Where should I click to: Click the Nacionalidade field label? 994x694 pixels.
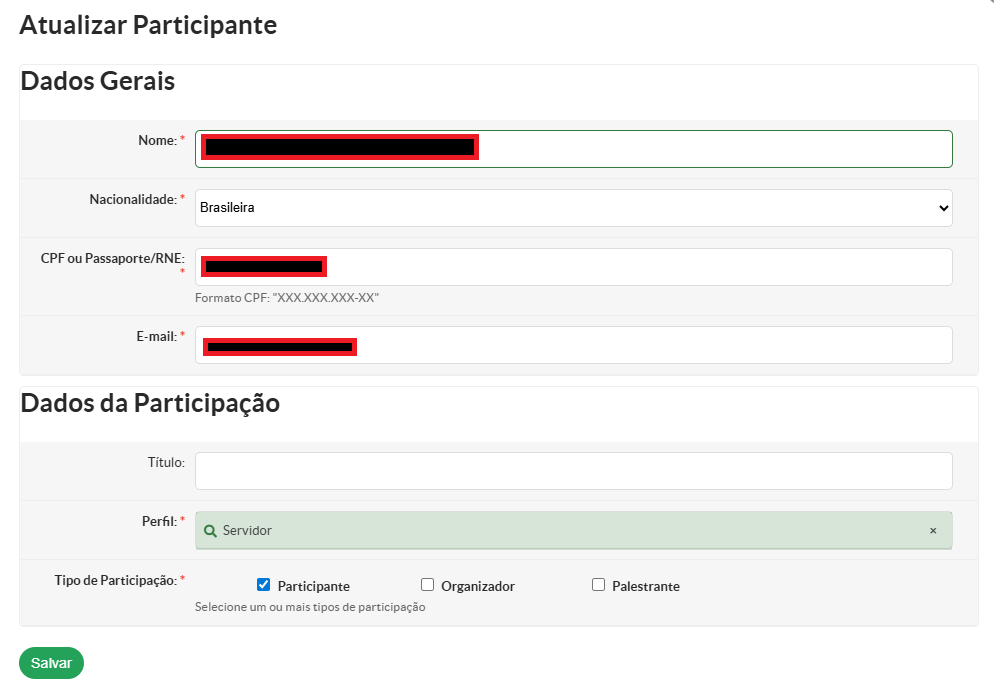[132, 200]
